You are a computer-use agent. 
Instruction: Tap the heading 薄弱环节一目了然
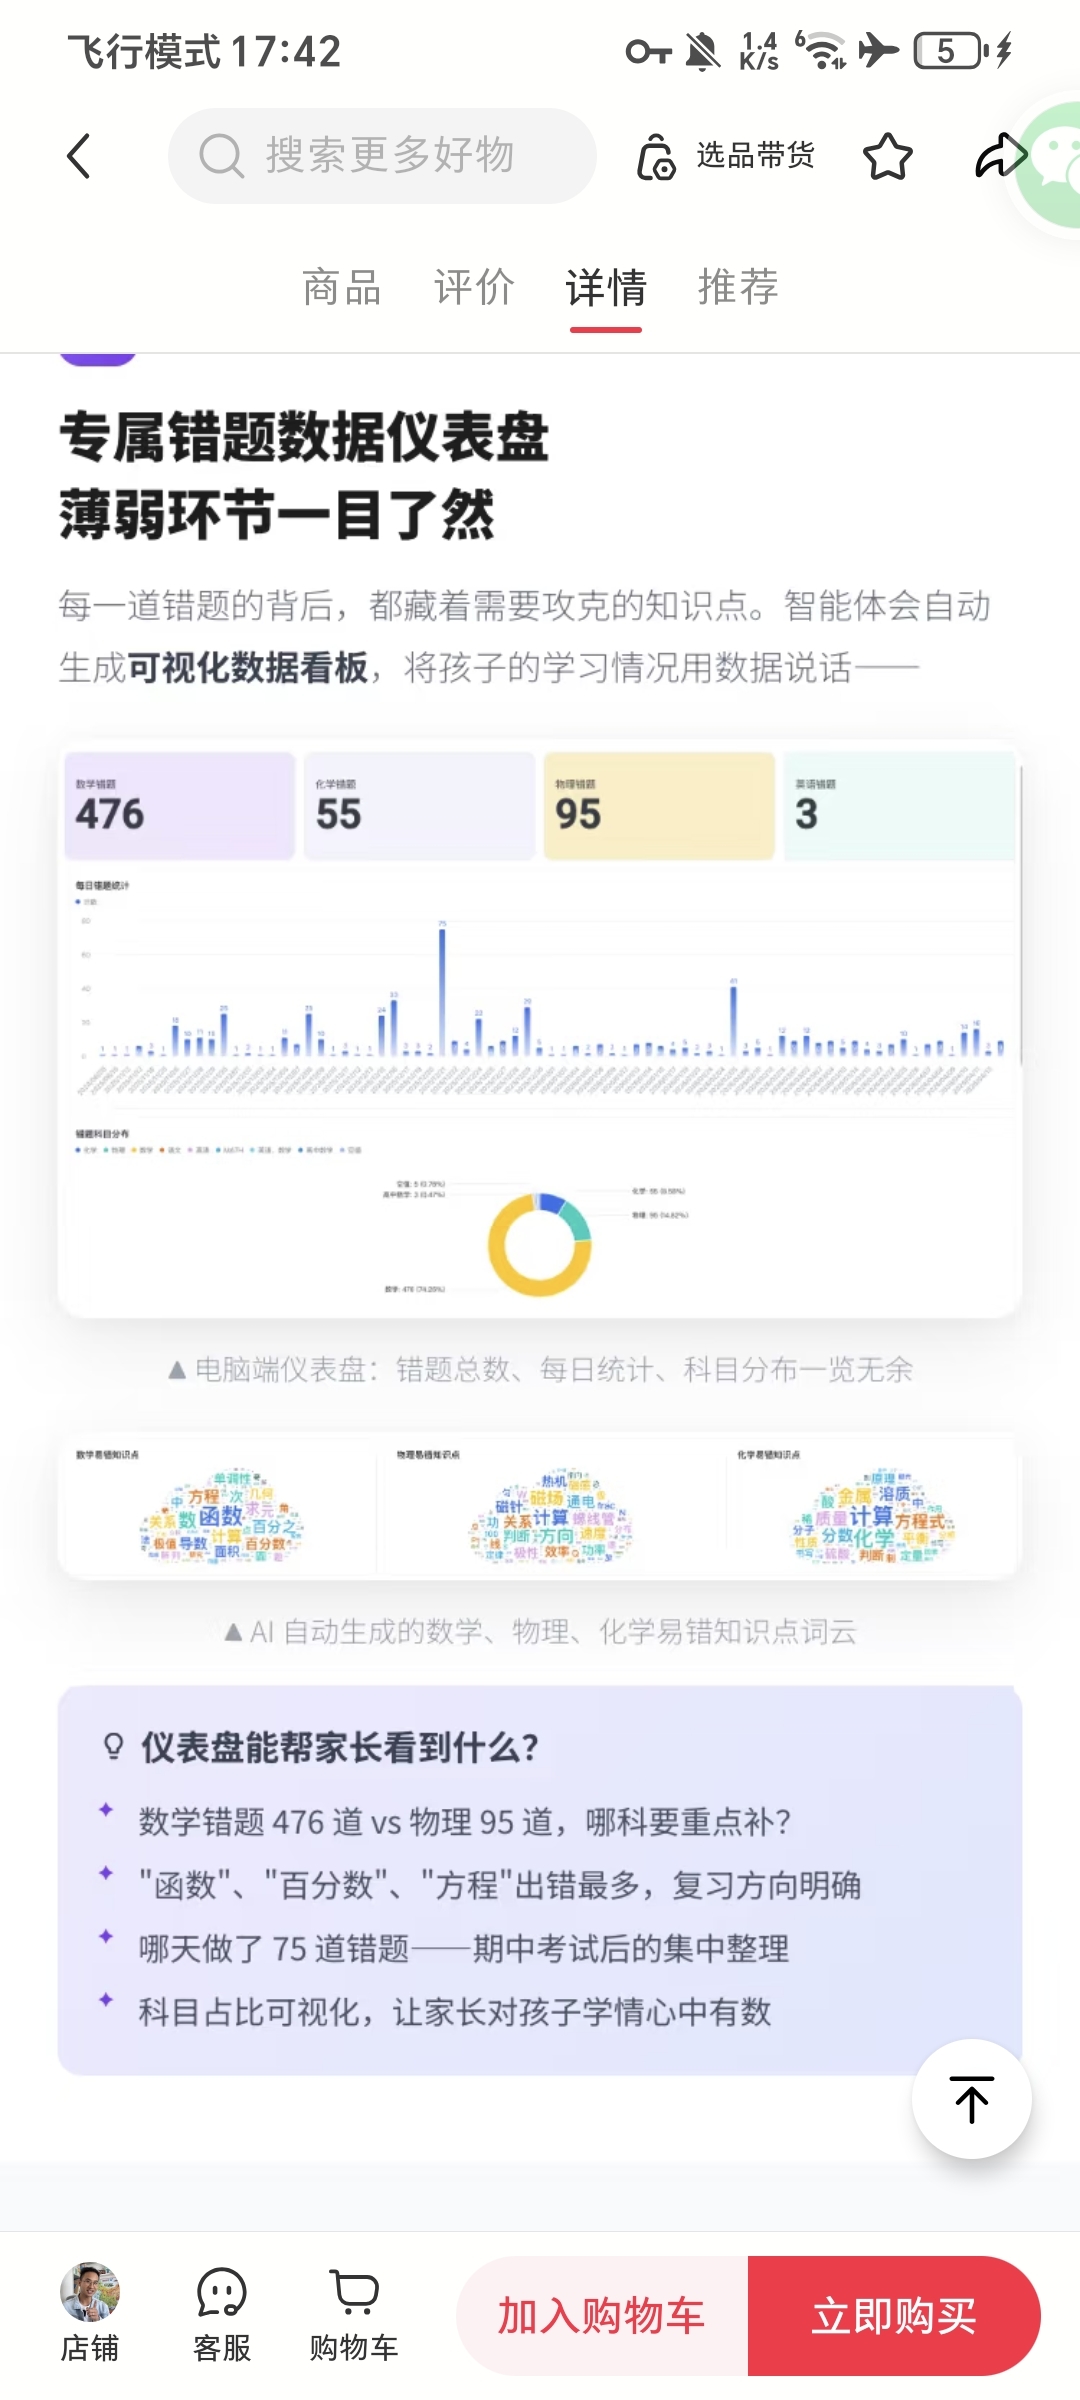click(277, 515)
